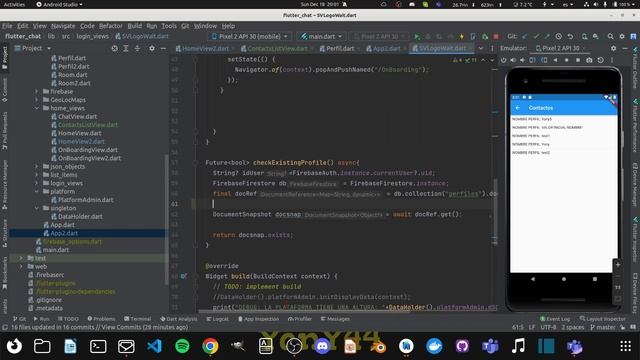
Task: Run the app with the green play button
Action: click(x=417, y=36)
